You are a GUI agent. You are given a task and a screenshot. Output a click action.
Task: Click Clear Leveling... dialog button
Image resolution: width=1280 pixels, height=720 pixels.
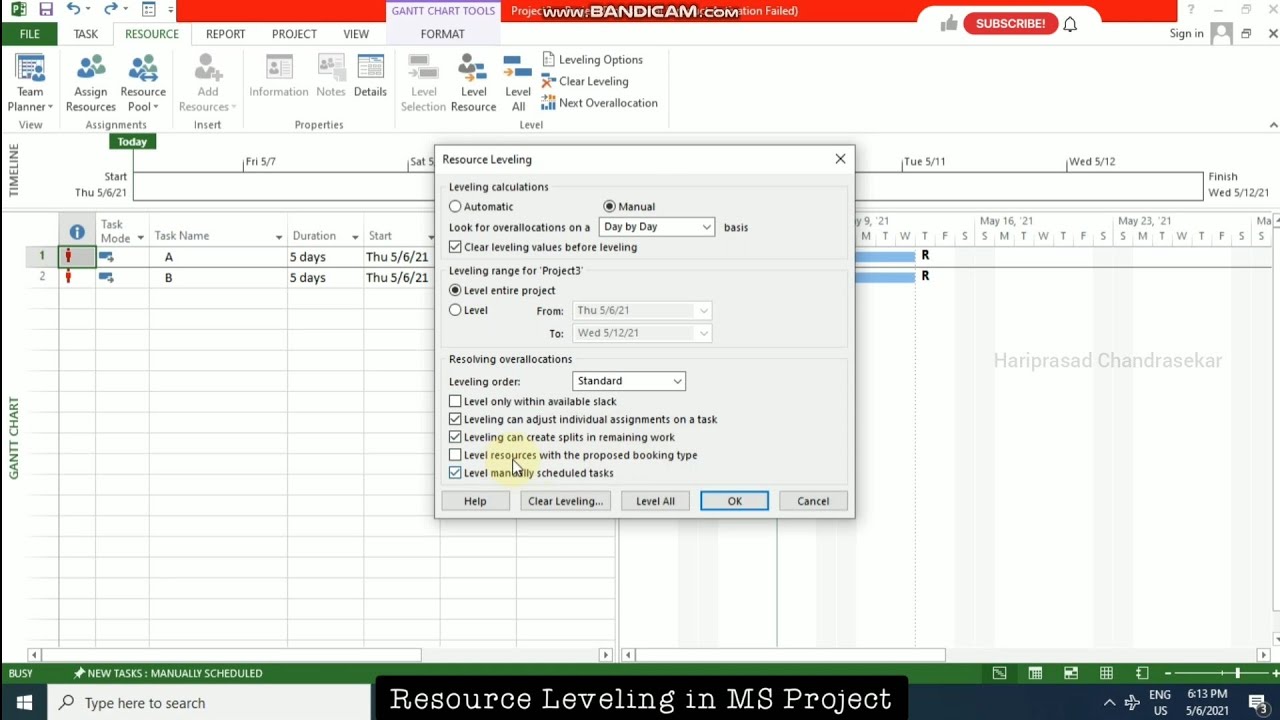(x=565, y=501)
